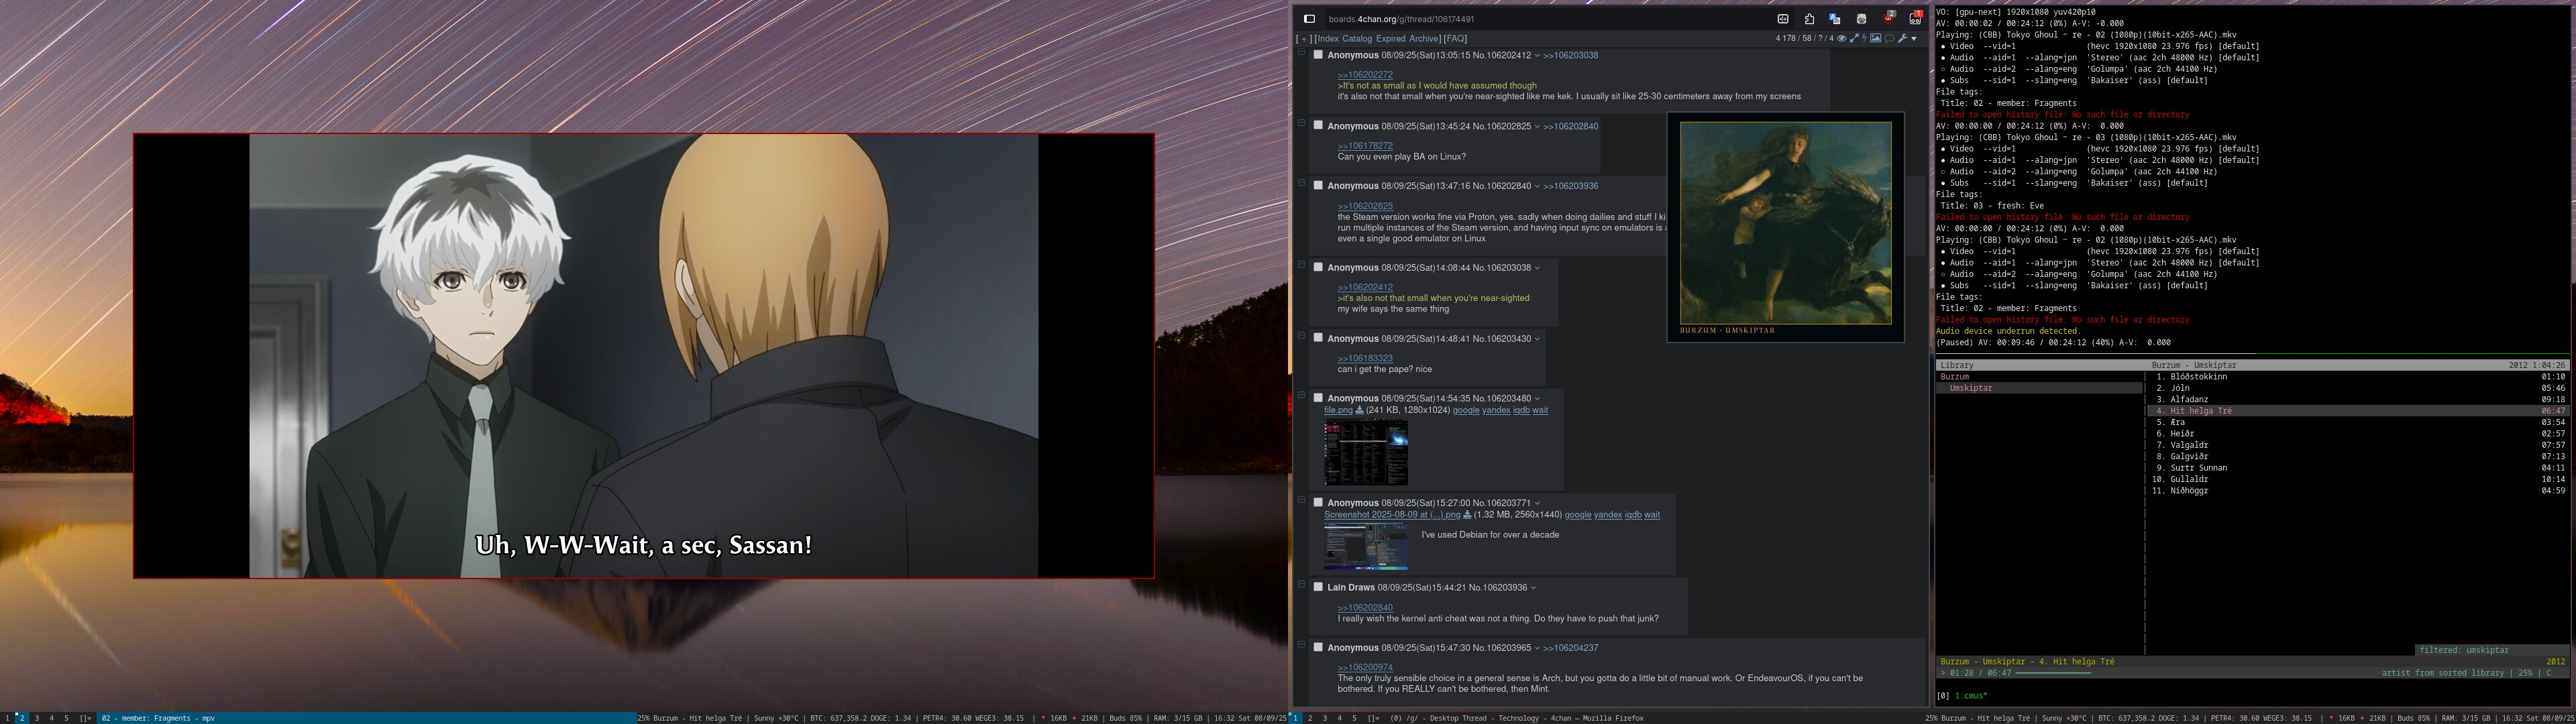Open the uBlock Origin shield icon
The width and height of the screenshot is (2576, 724).
pyautogui.click(x=1888, y=18)
